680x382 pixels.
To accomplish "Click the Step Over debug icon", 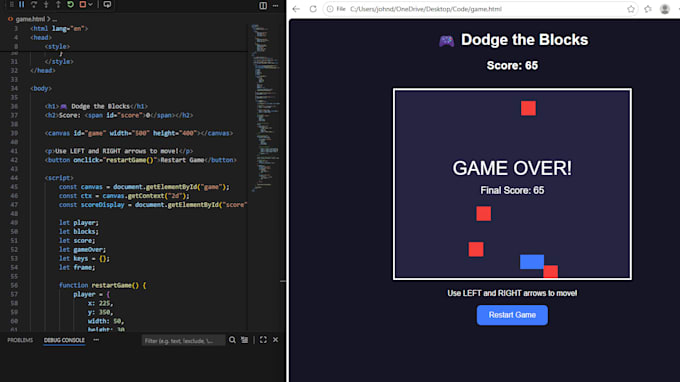I will [34, 4].
